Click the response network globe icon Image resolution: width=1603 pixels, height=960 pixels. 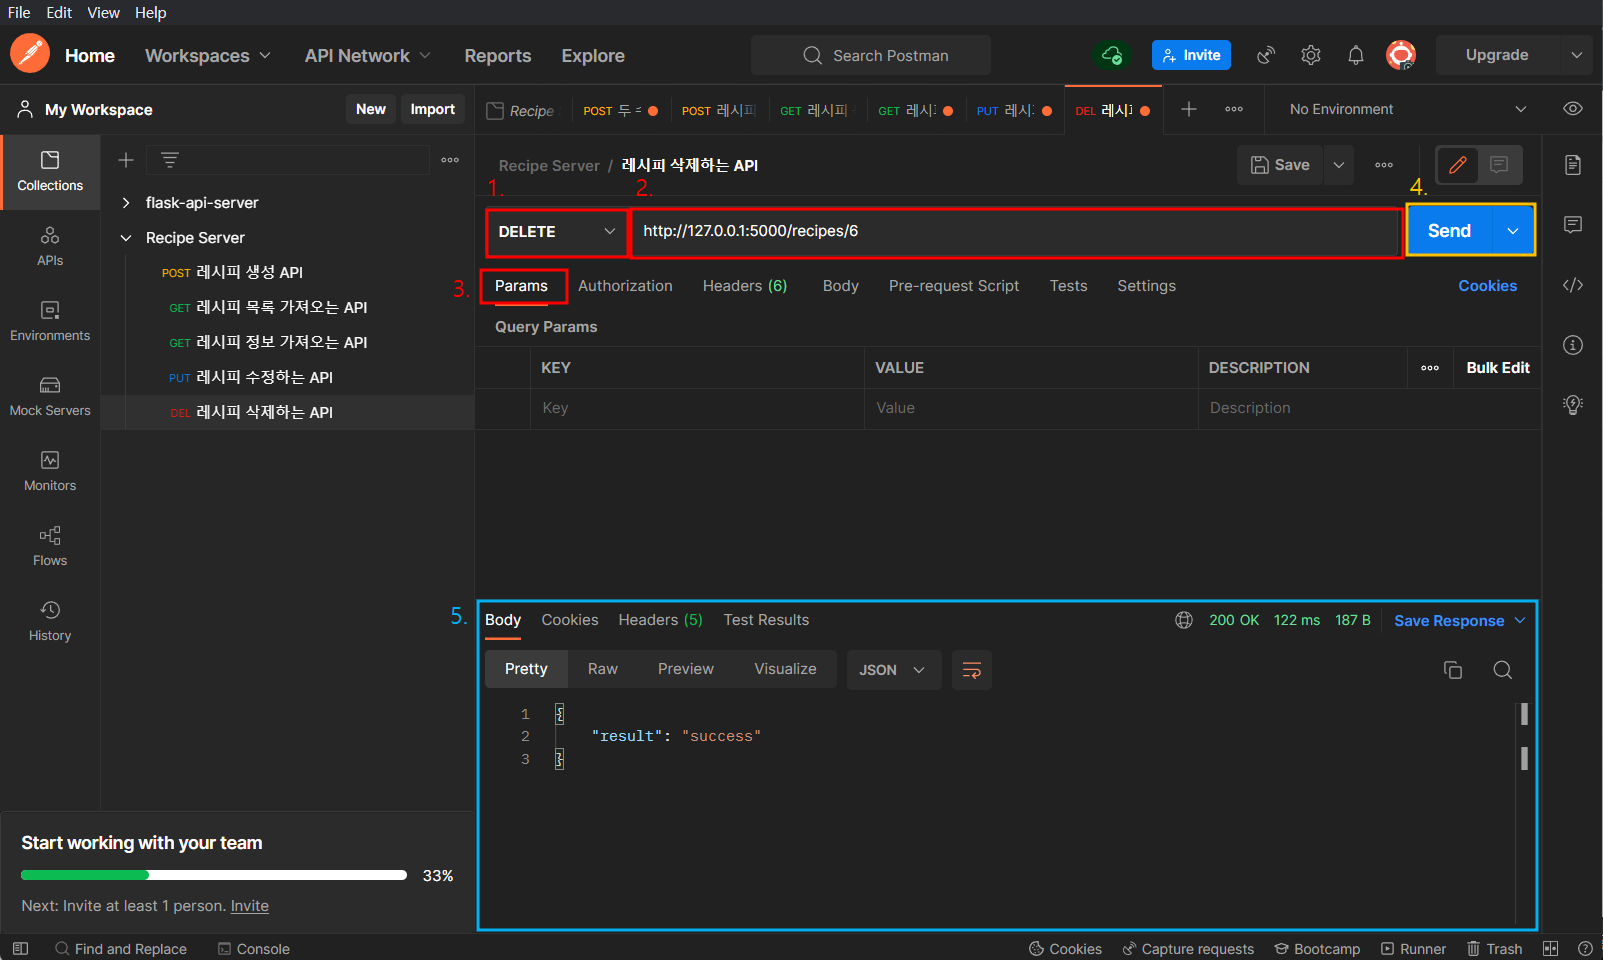1184,620
